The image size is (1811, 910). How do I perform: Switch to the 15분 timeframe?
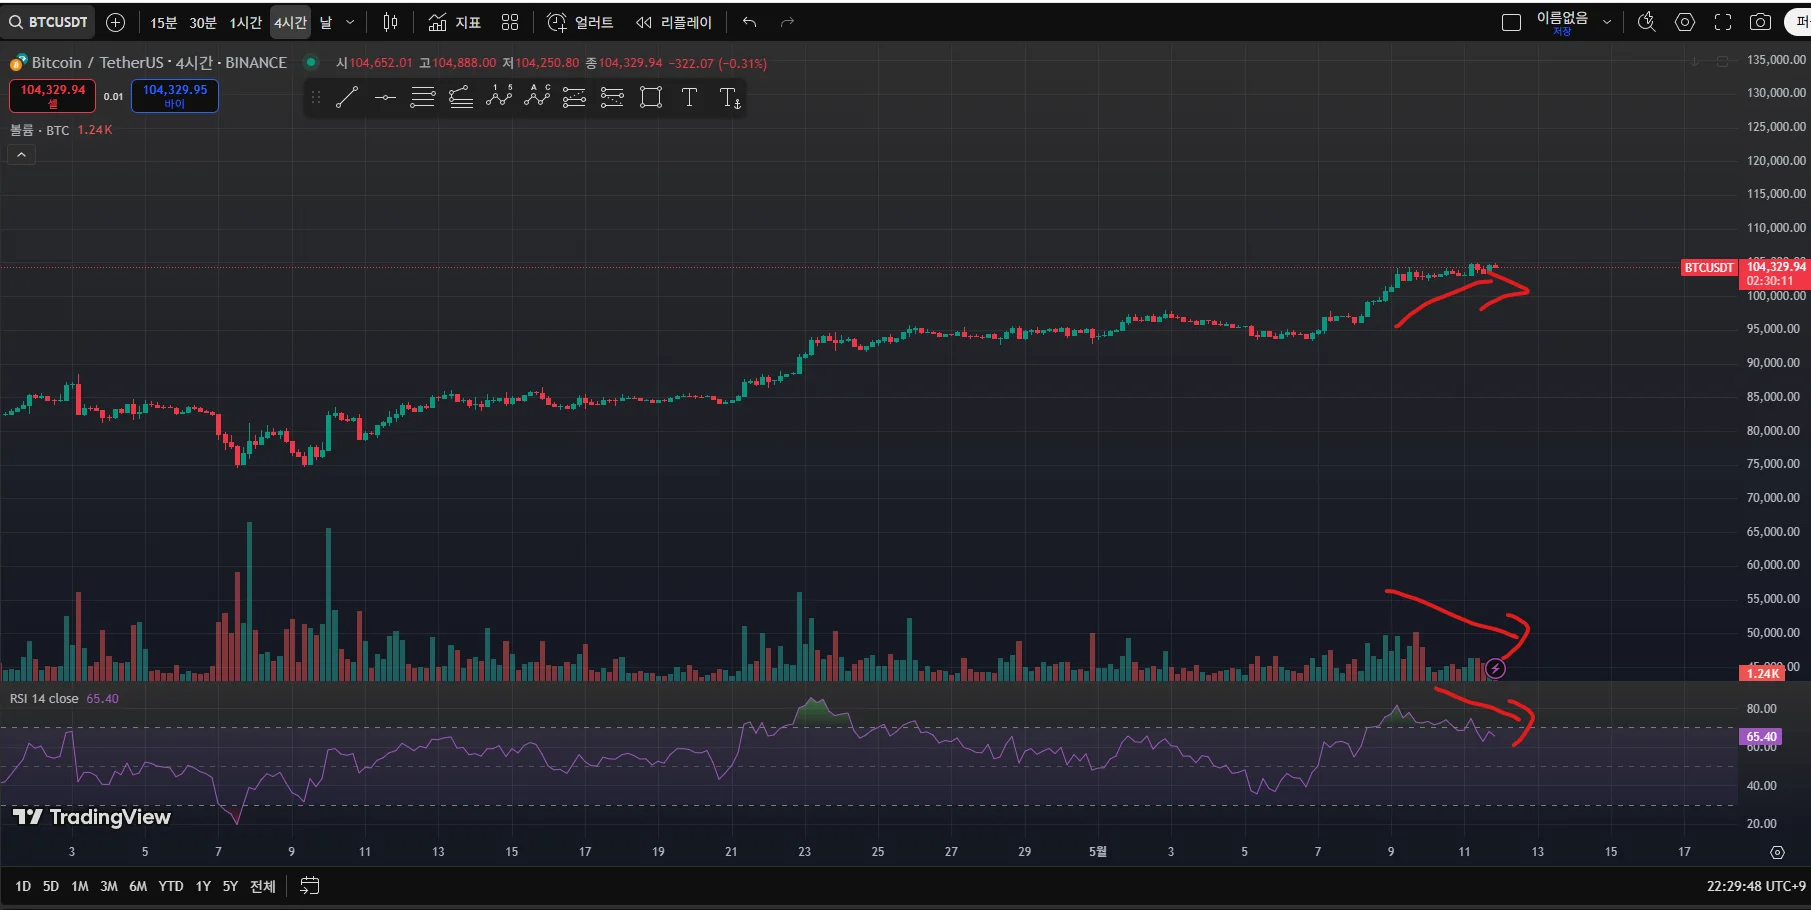(x=163, y=22)
